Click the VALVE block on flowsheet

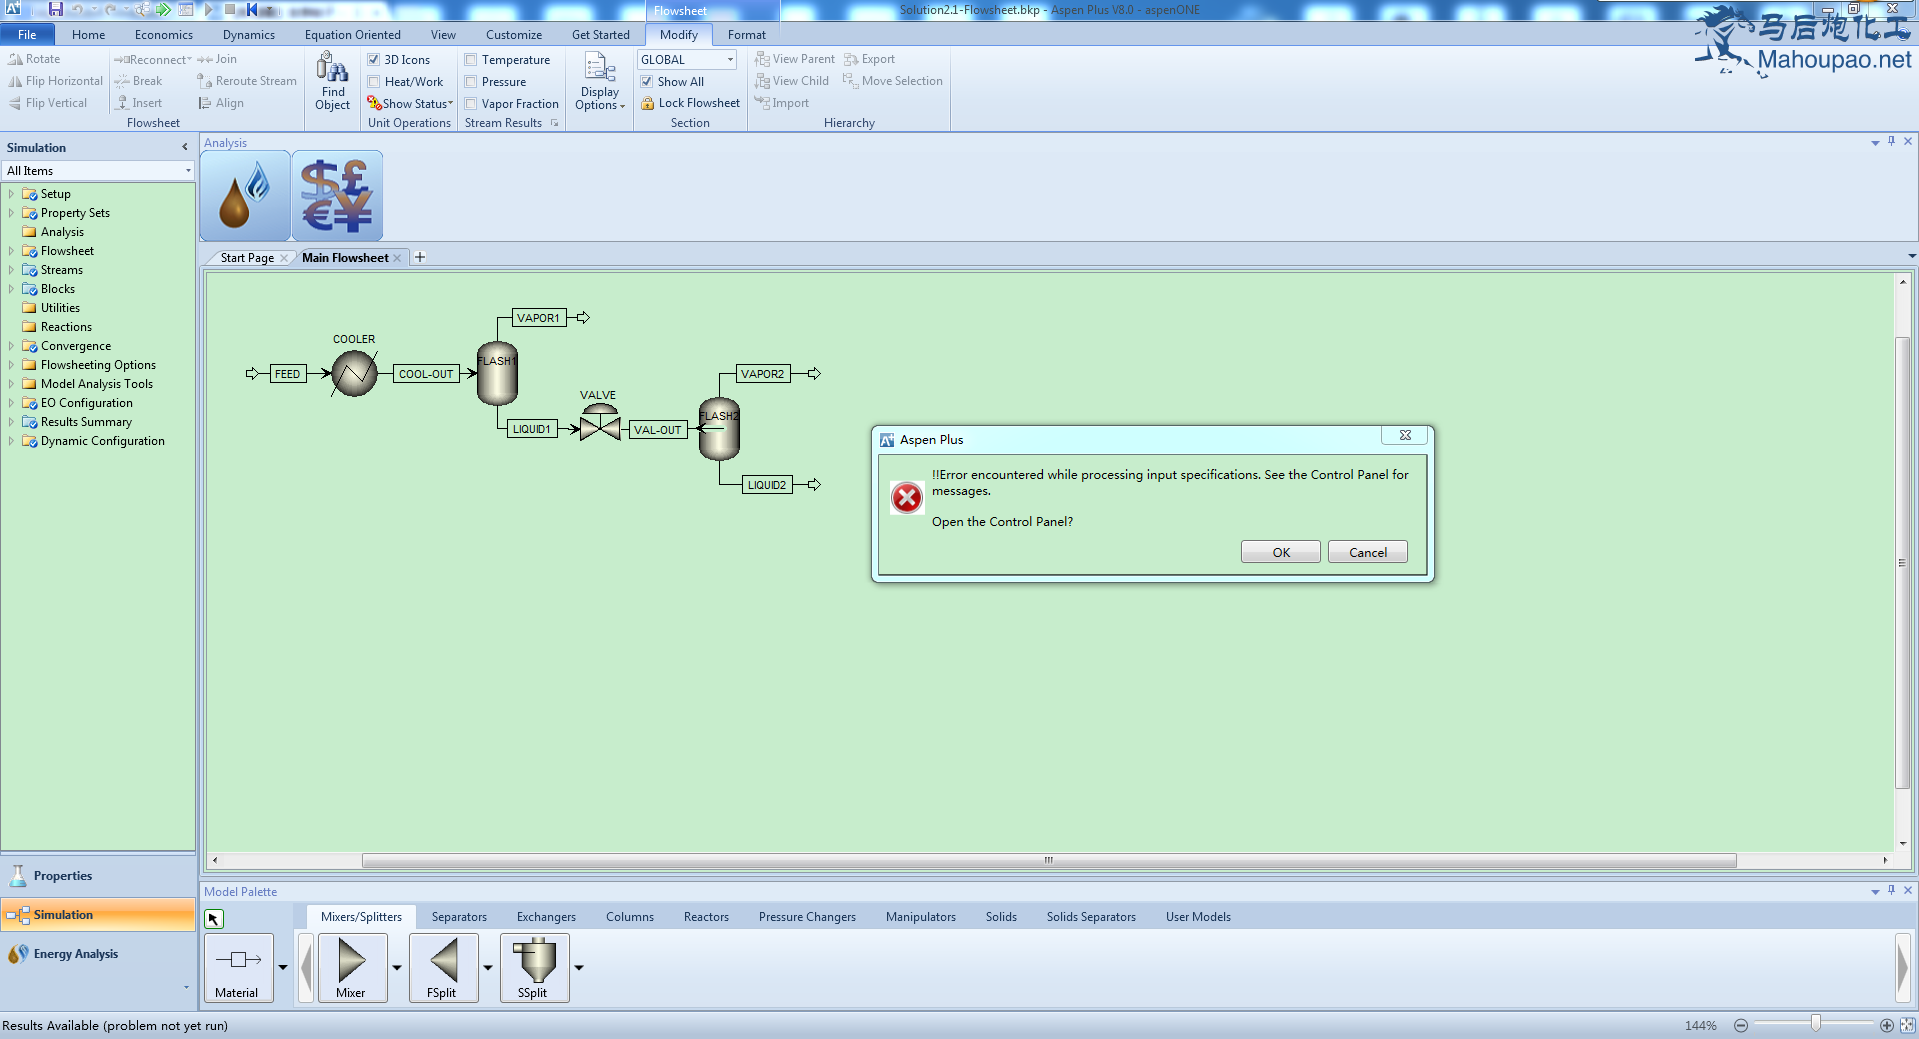tap(600, 423)
